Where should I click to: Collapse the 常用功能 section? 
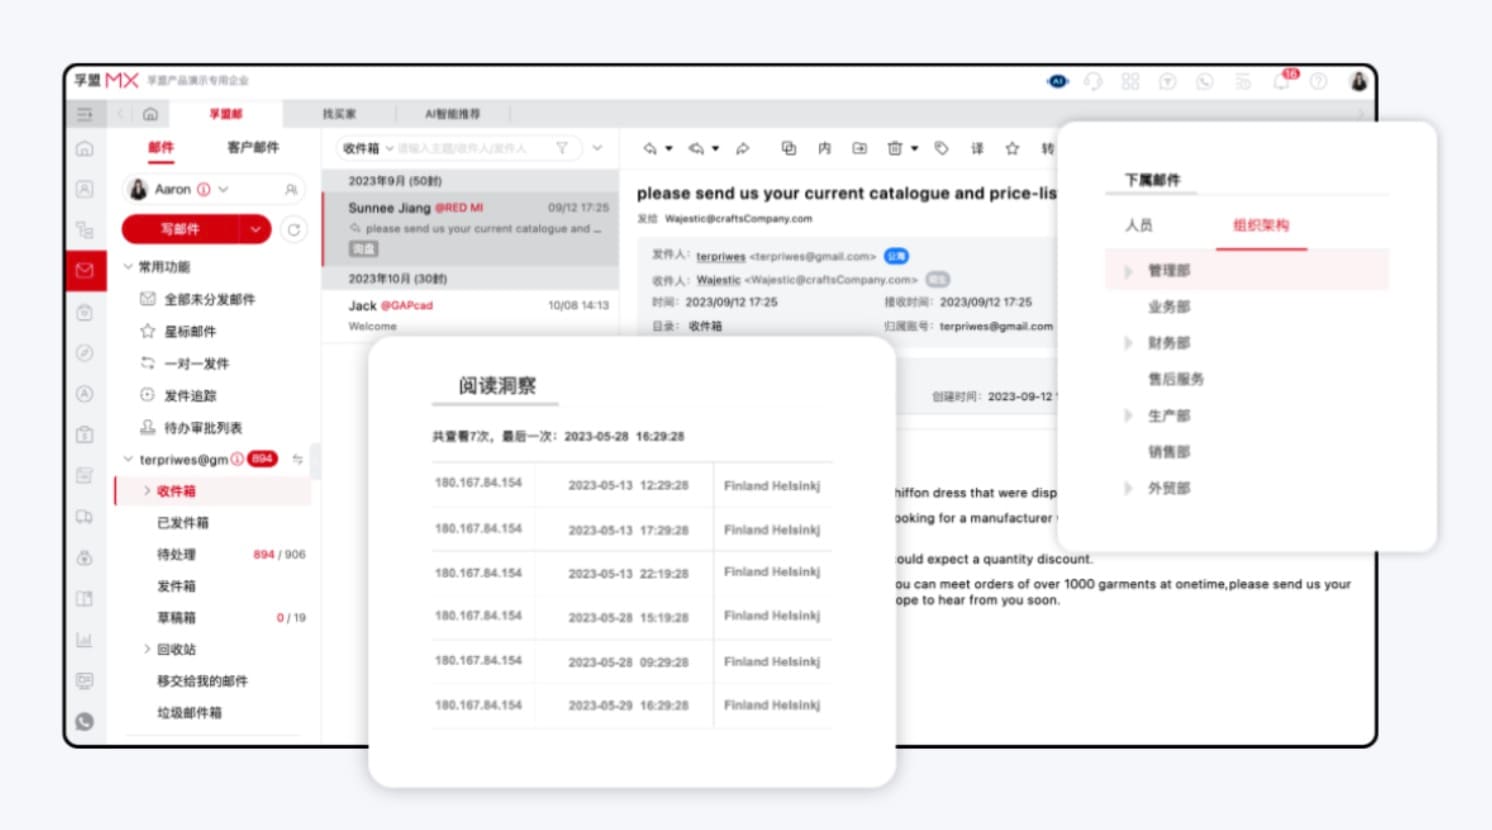tap(128, 267)
